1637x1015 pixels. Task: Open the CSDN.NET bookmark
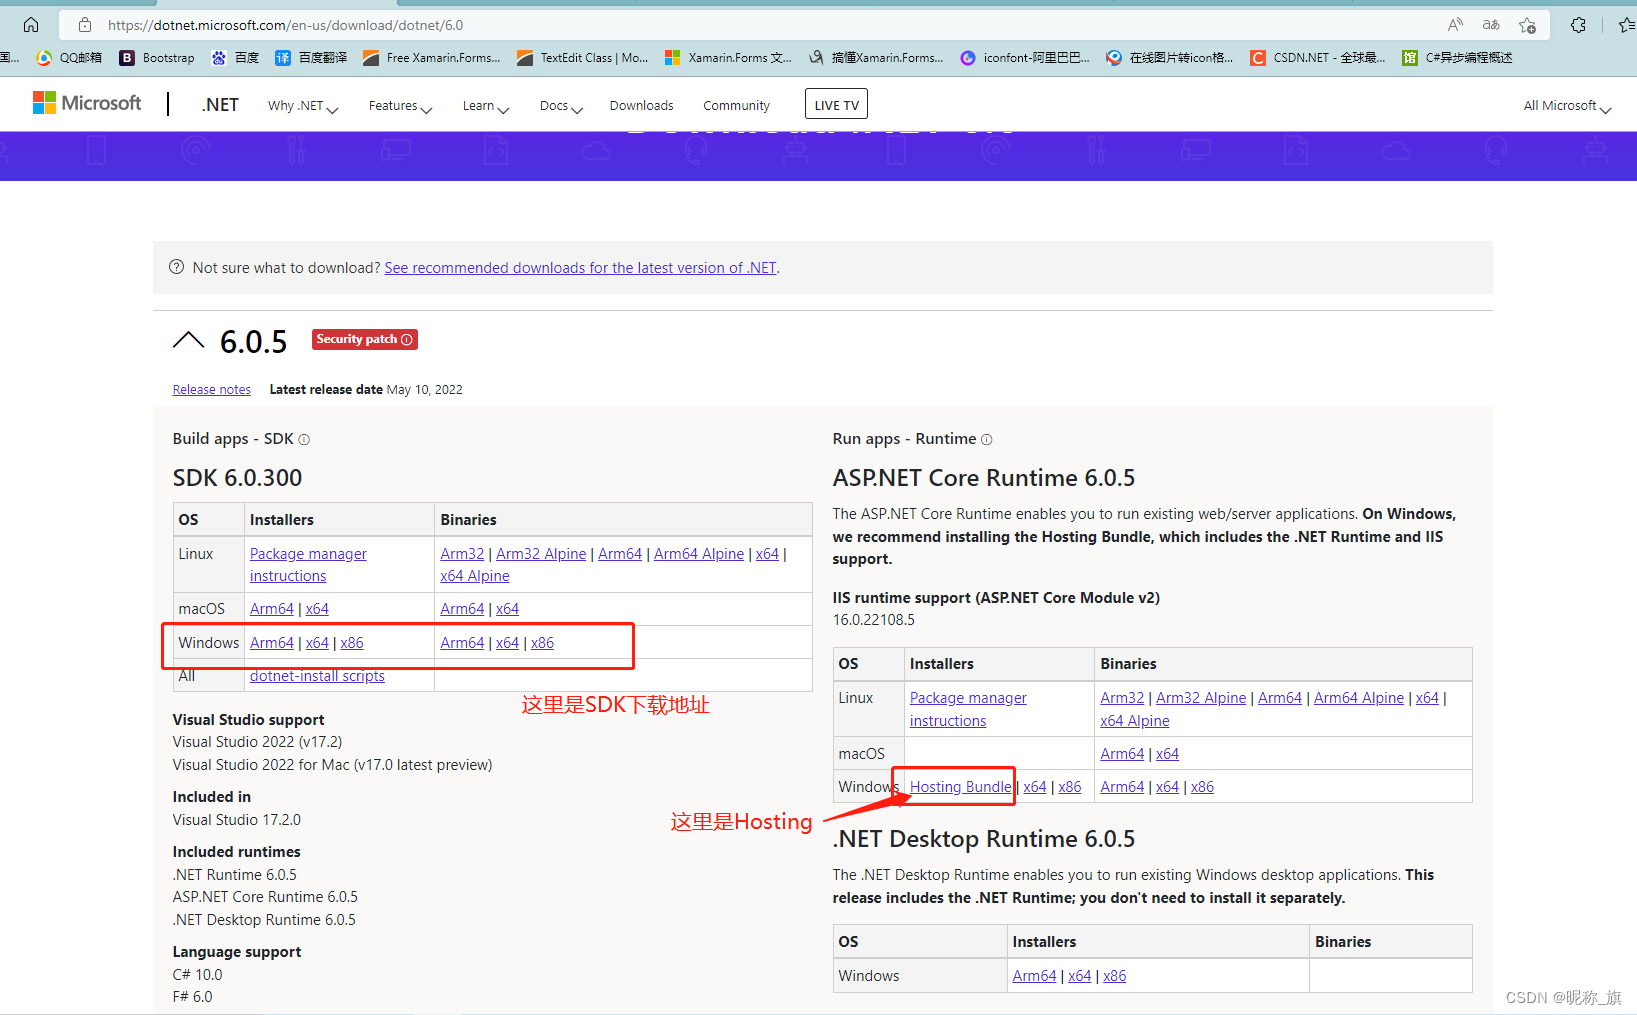[x=1317, y=58]
